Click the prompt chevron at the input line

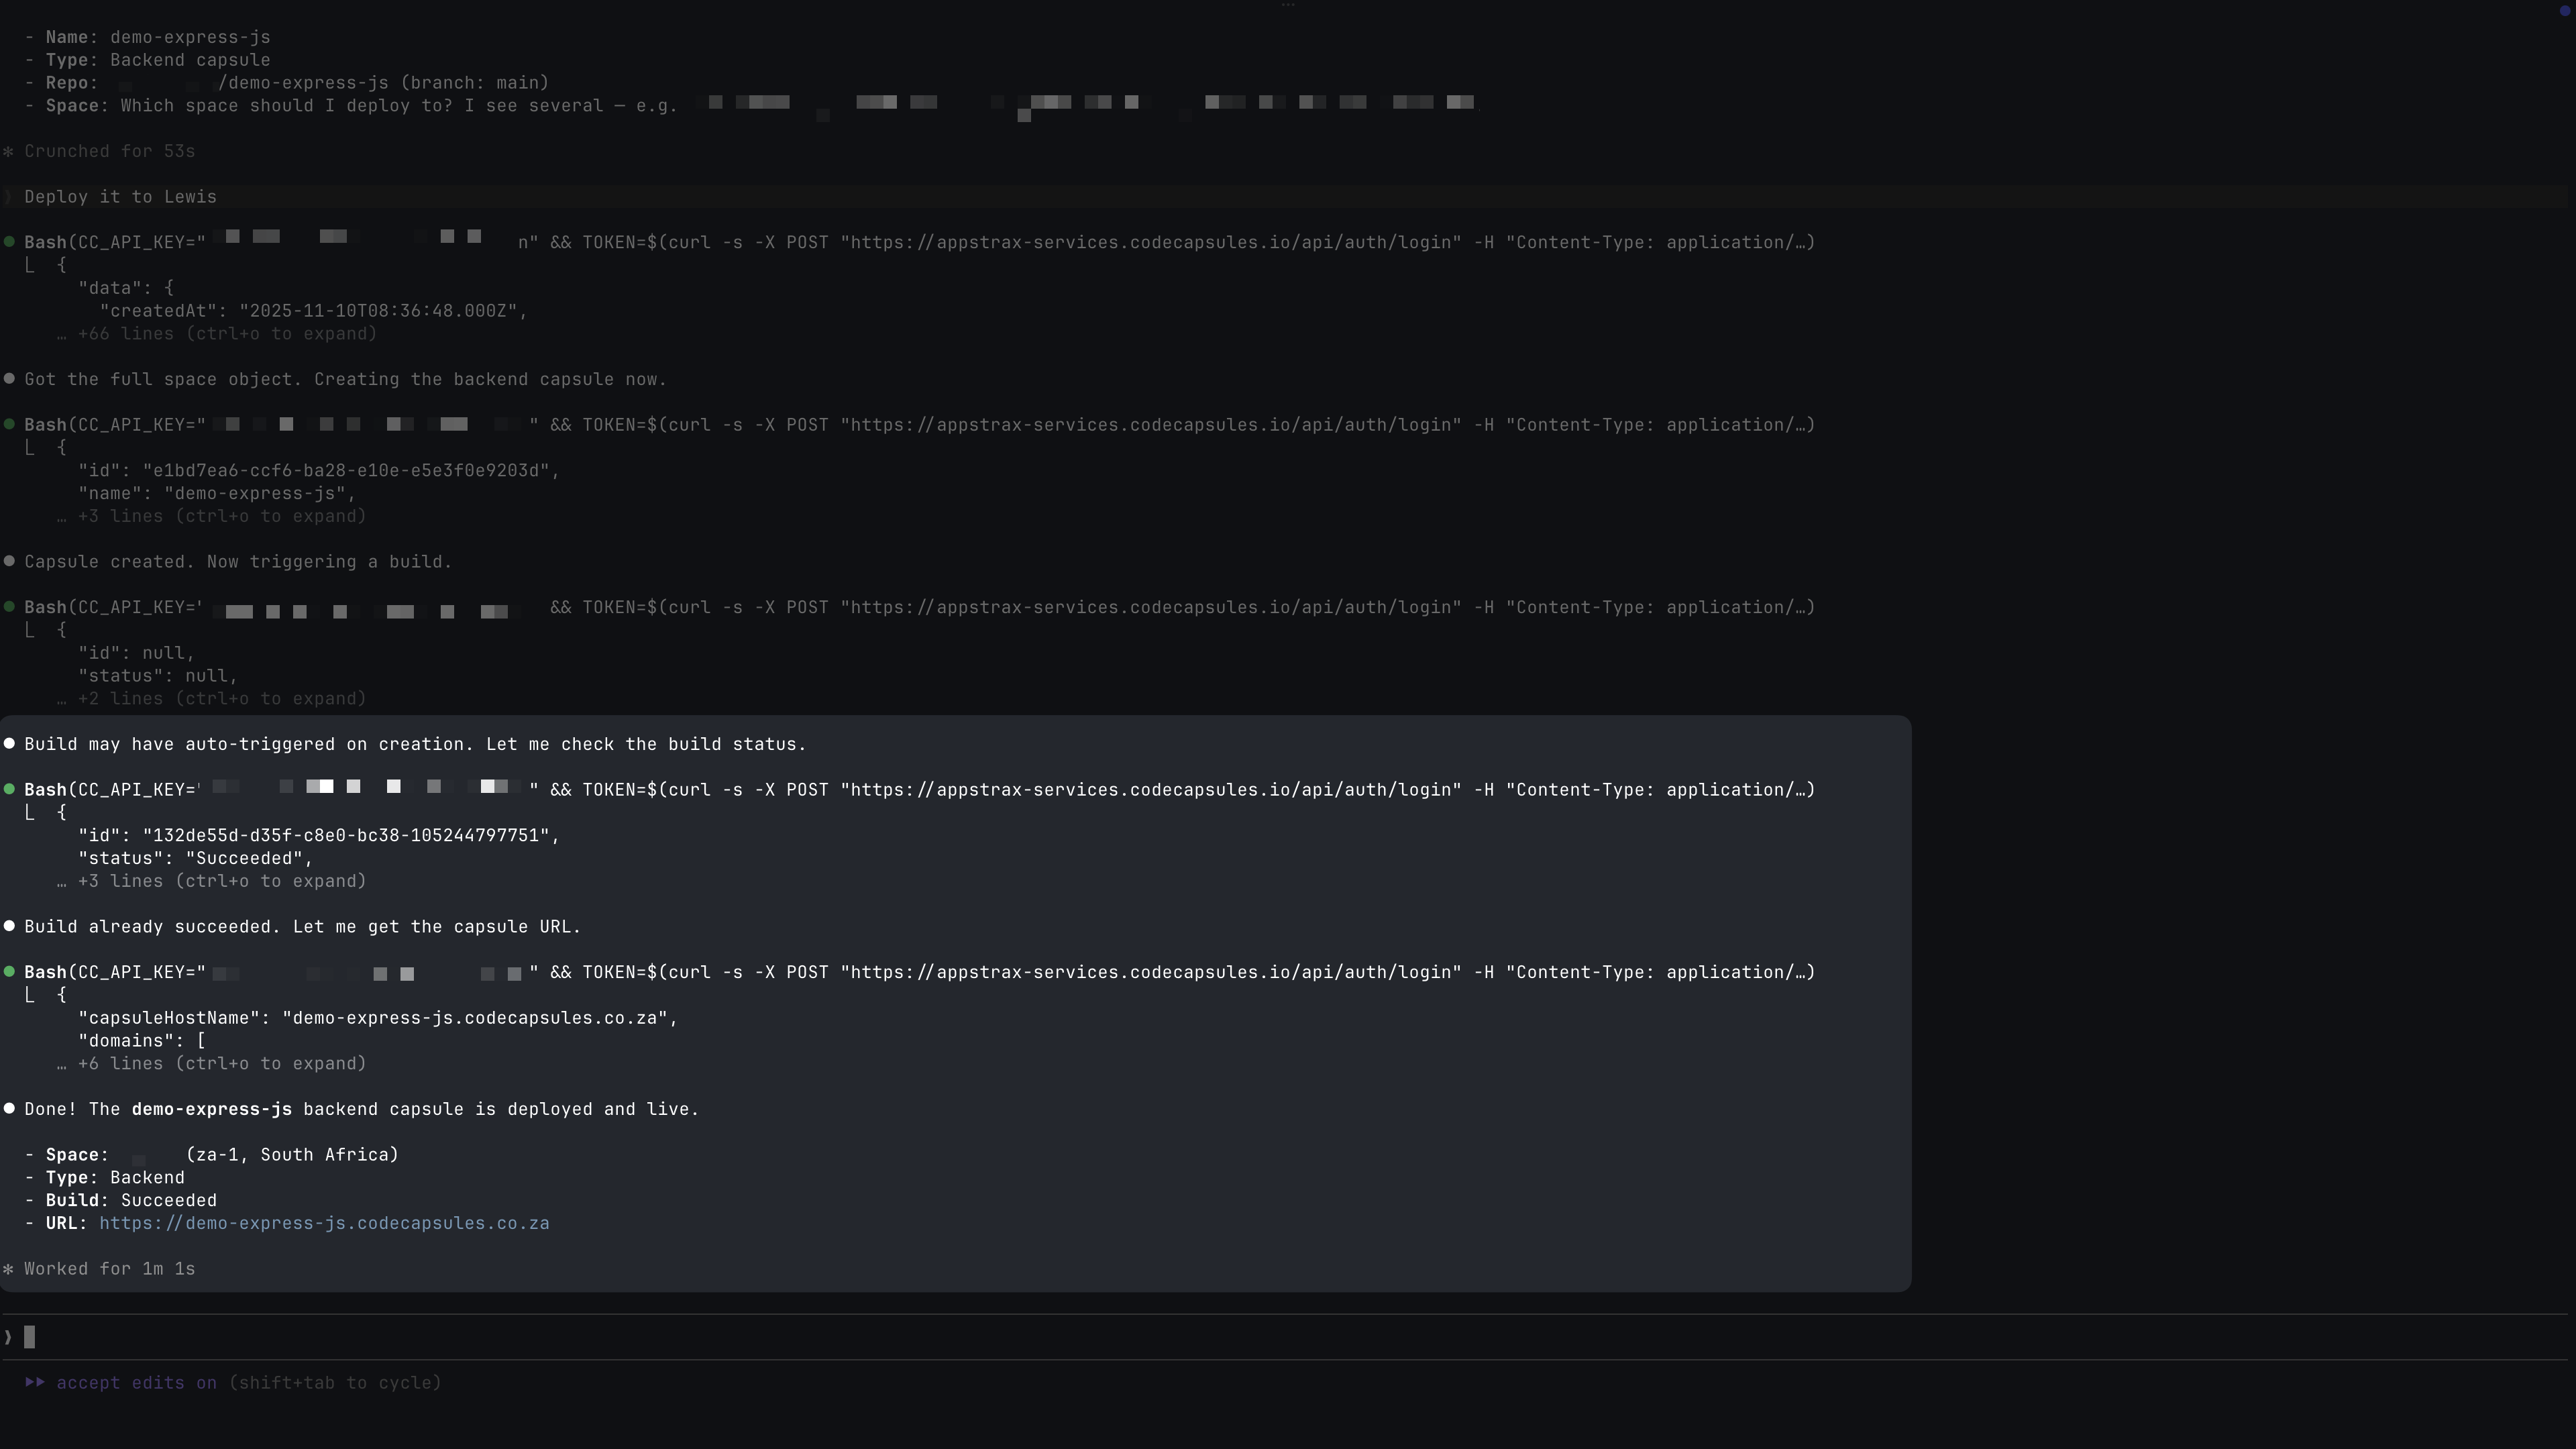click(x=8, y=1338)
